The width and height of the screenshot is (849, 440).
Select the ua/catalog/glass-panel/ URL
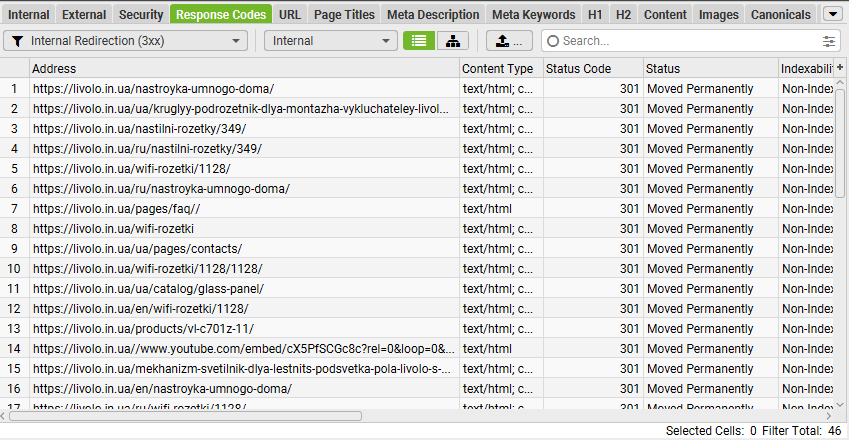pos(148,289)
